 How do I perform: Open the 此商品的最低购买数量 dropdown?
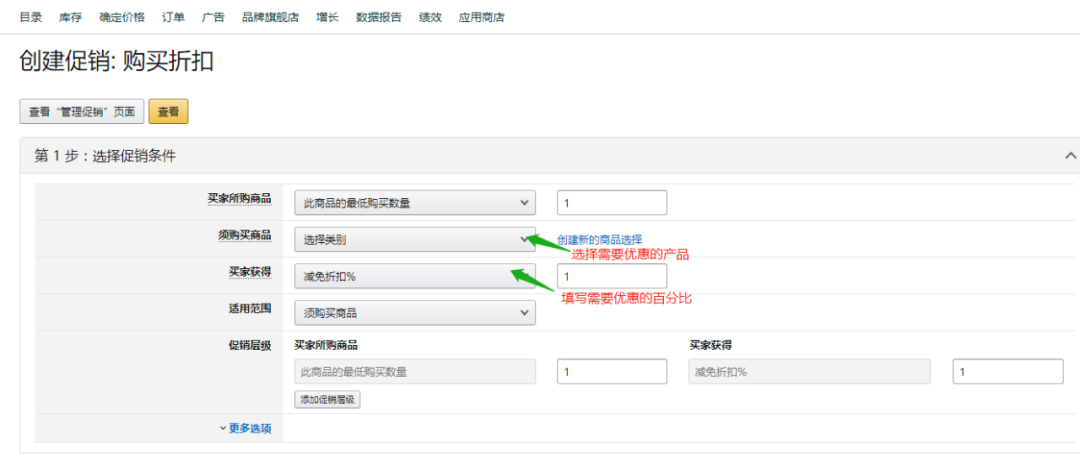pos(415,203)
